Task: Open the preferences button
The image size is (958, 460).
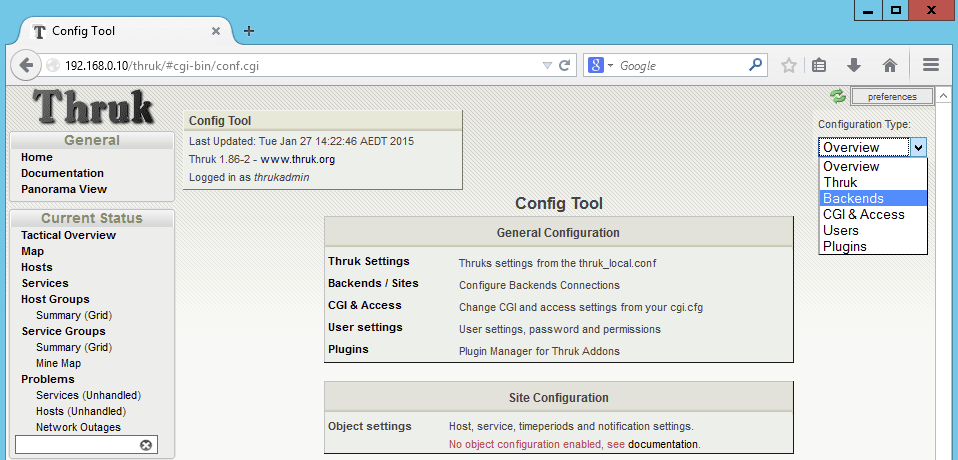Action: coord(892,97)
